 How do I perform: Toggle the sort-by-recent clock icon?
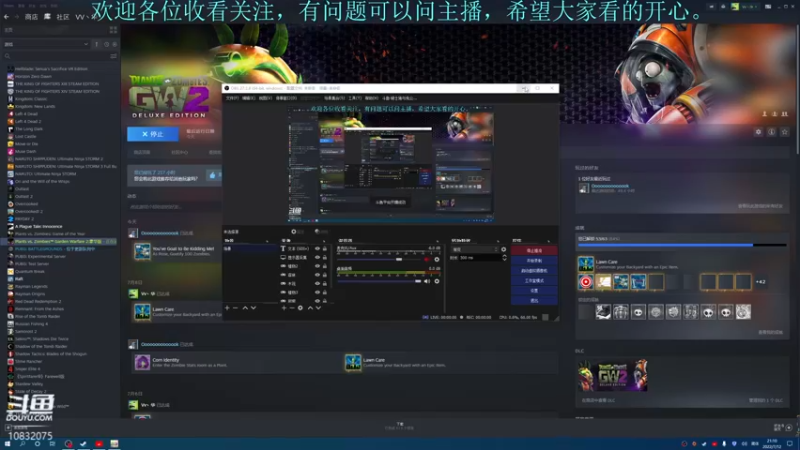pos(107,44)
